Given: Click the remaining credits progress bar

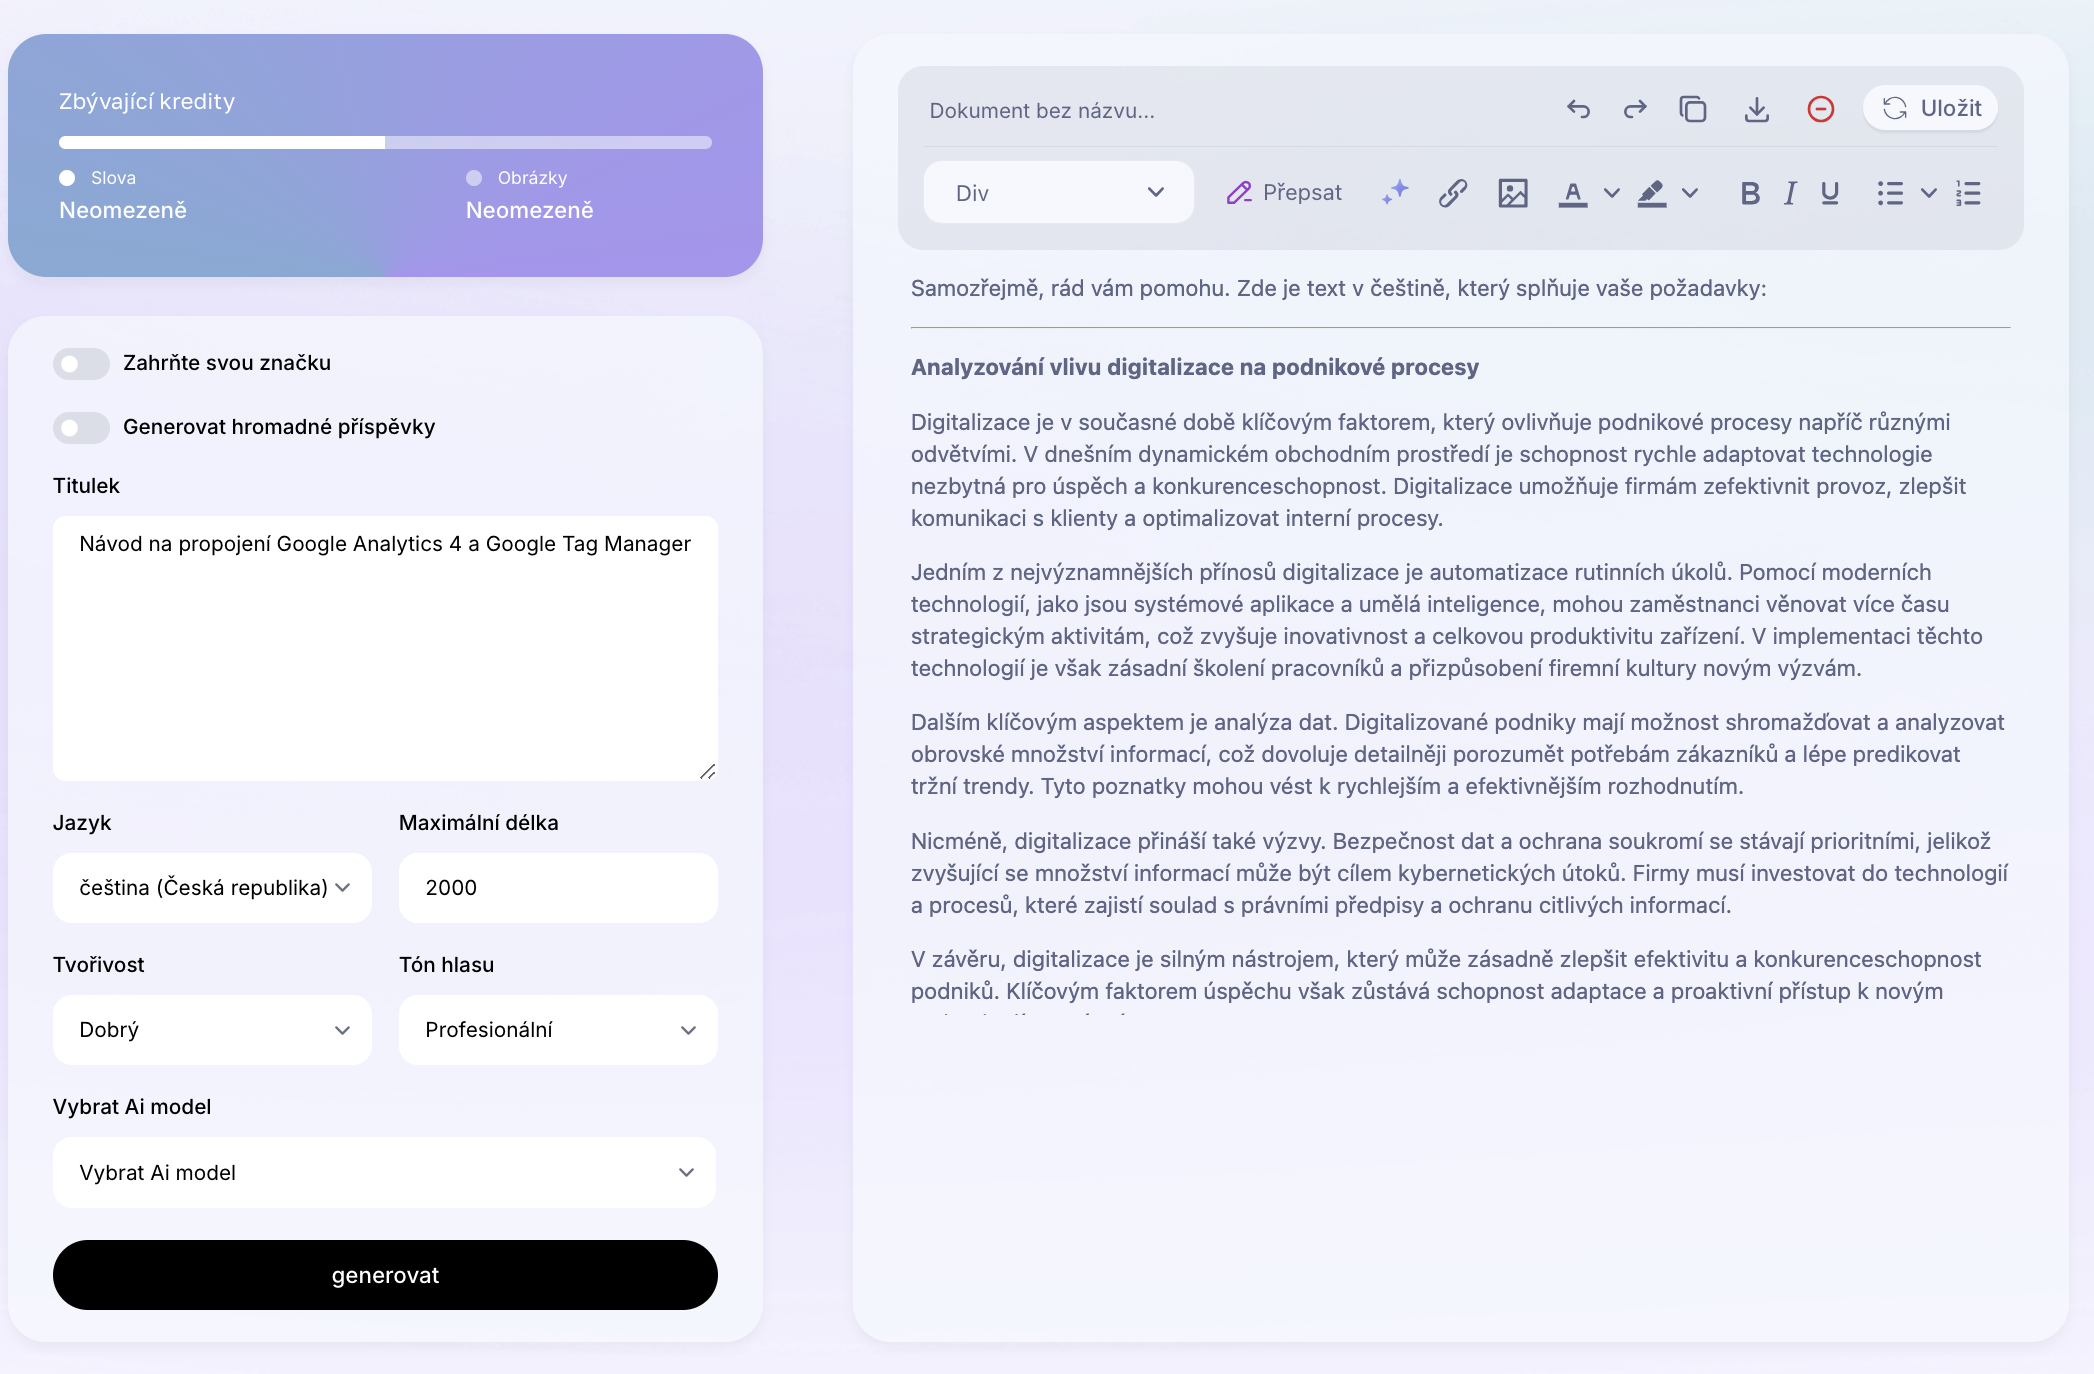Looking at the screenshot, I should (385, 142).
